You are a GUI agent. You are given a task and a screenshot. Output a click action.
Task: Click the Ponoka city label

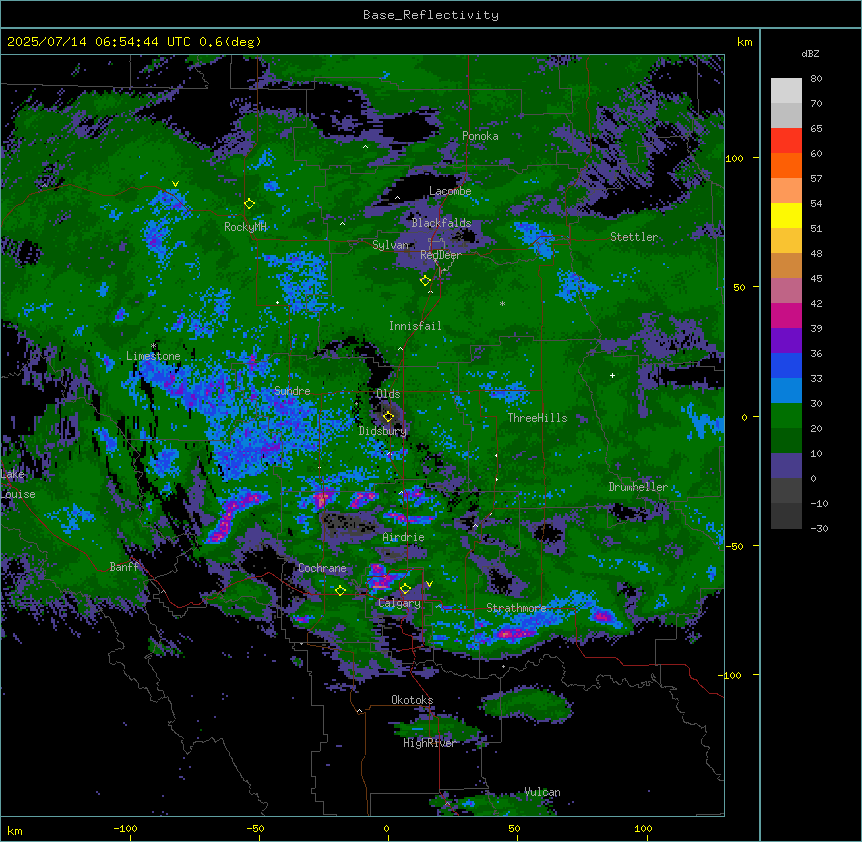coord(480,136)
